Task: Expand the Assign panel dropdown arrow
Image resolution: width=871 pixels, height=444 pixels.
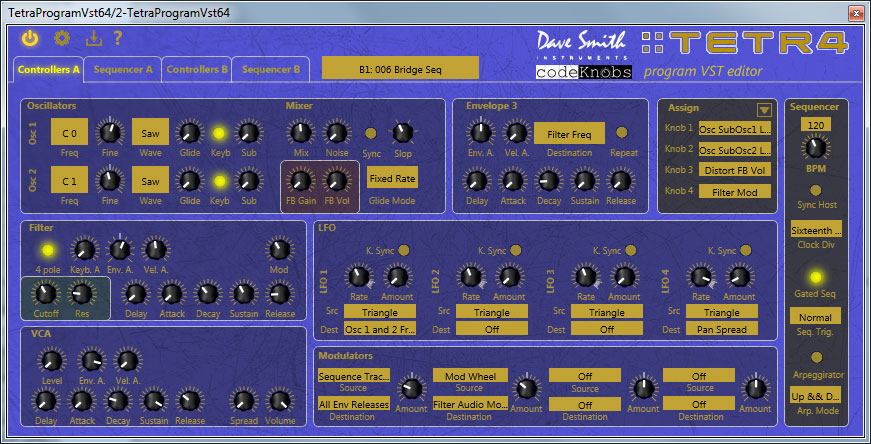Action: (x=764, y=110)
